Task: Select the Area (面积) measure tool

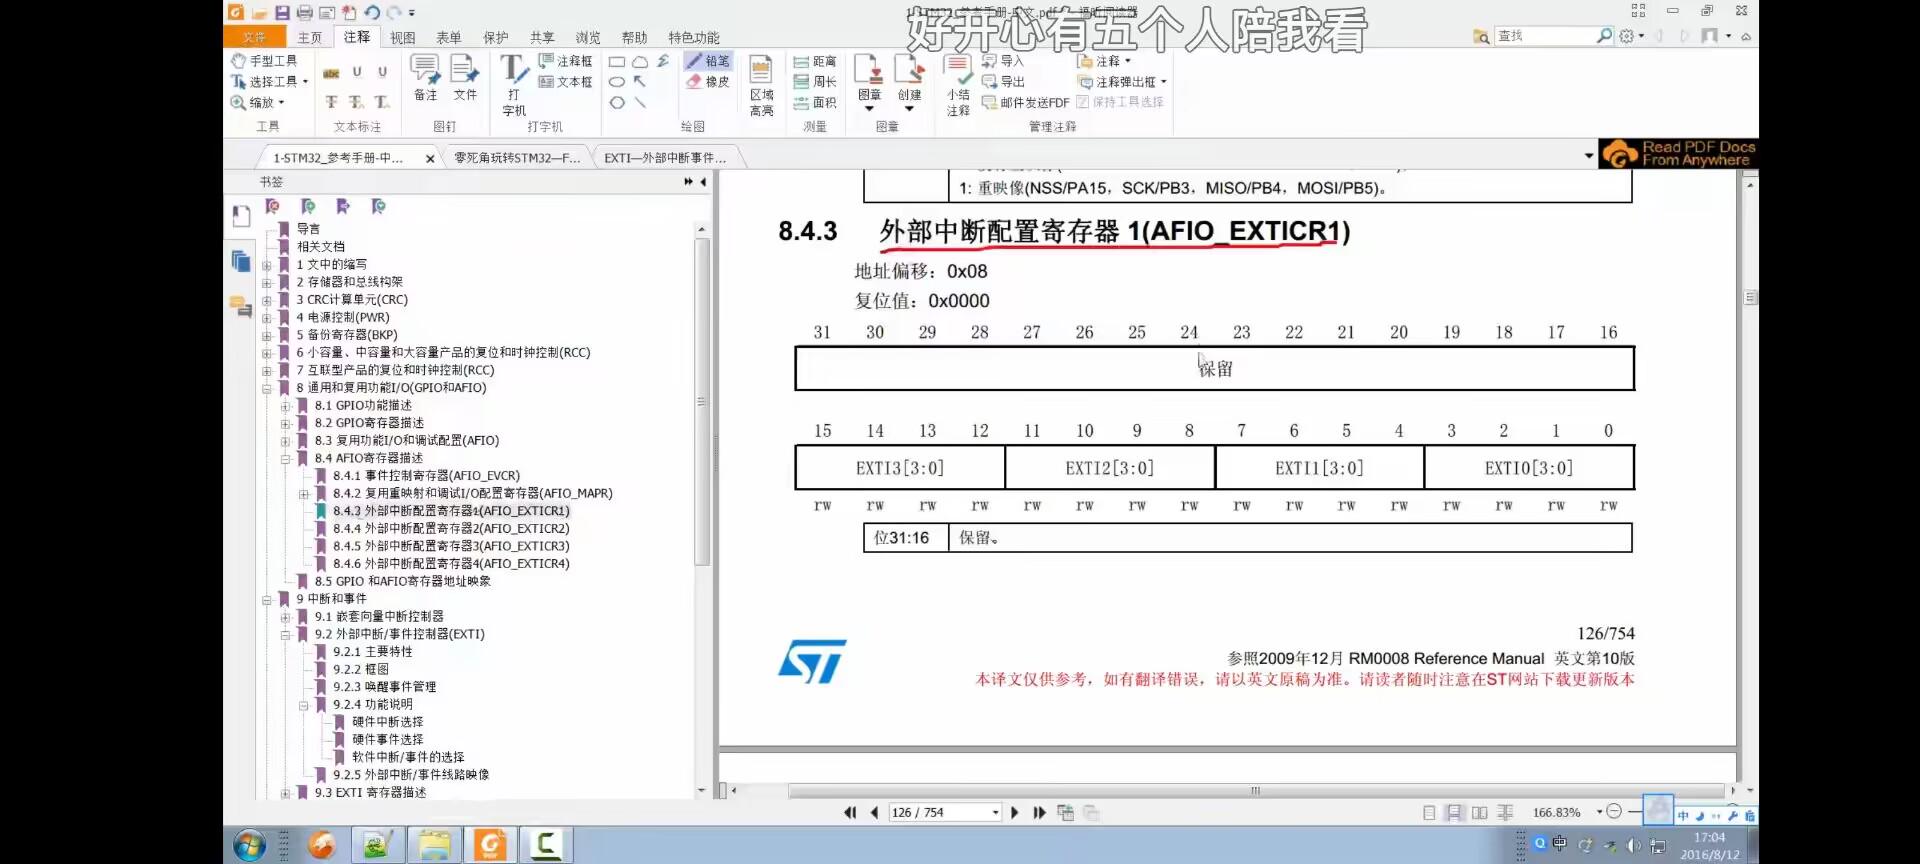Action: coord(815,103)
